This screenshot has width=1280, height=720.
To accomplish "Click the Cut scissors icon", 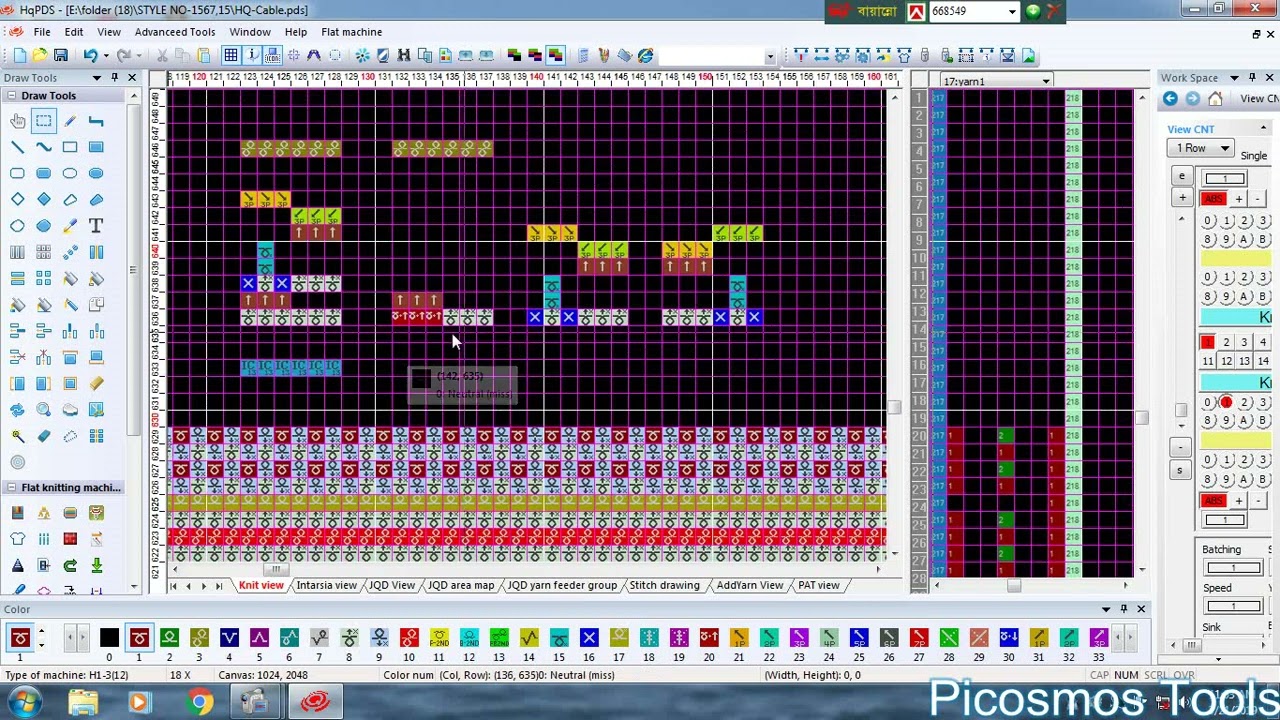I will [162, 56].
